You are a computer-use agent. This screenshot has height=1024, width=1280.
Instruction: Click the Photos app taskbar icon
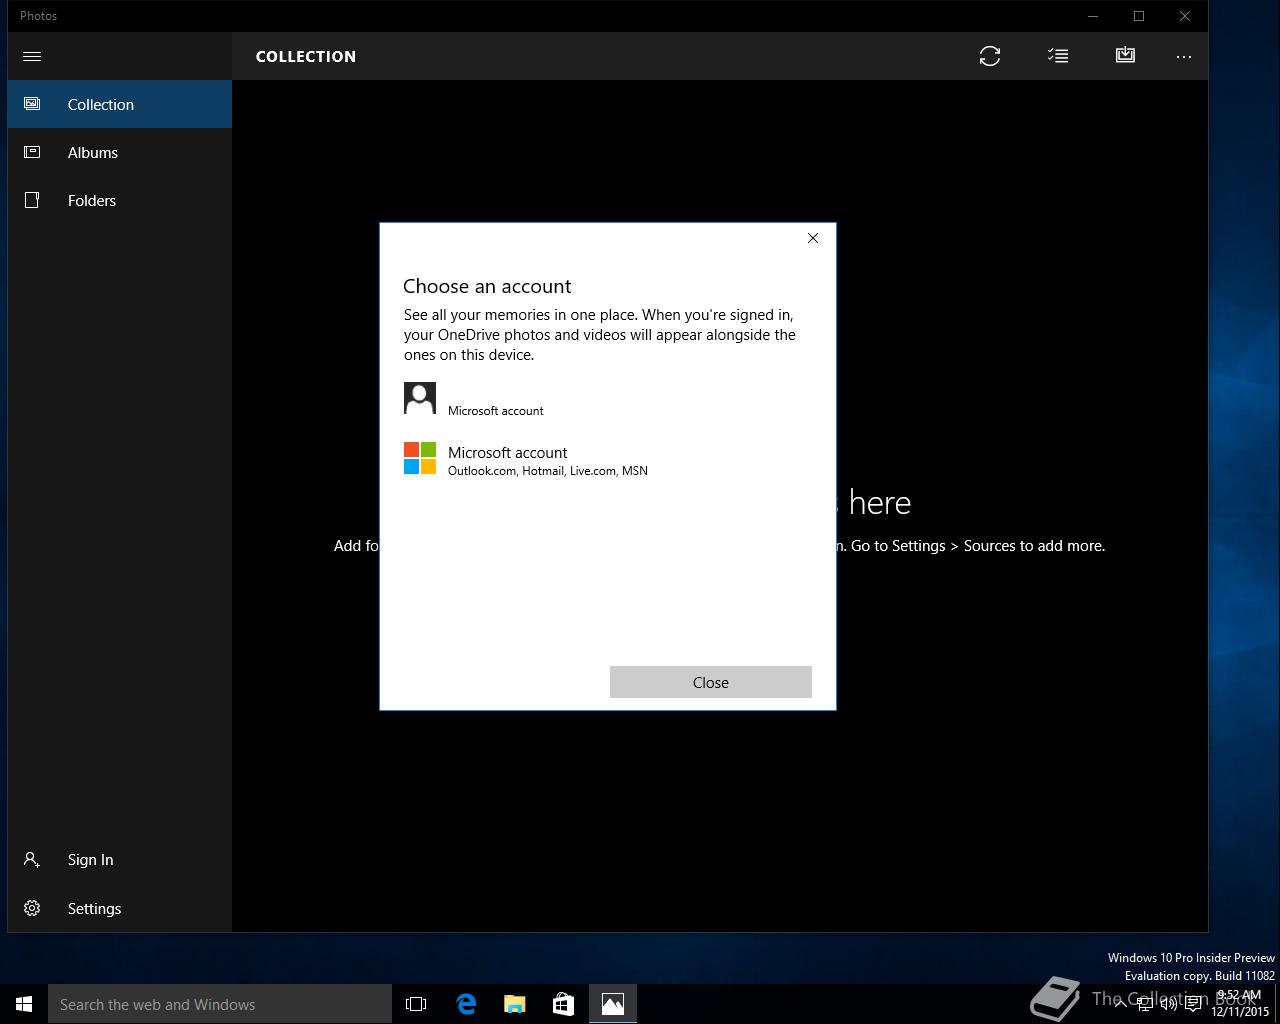[x=613, y=1004]
